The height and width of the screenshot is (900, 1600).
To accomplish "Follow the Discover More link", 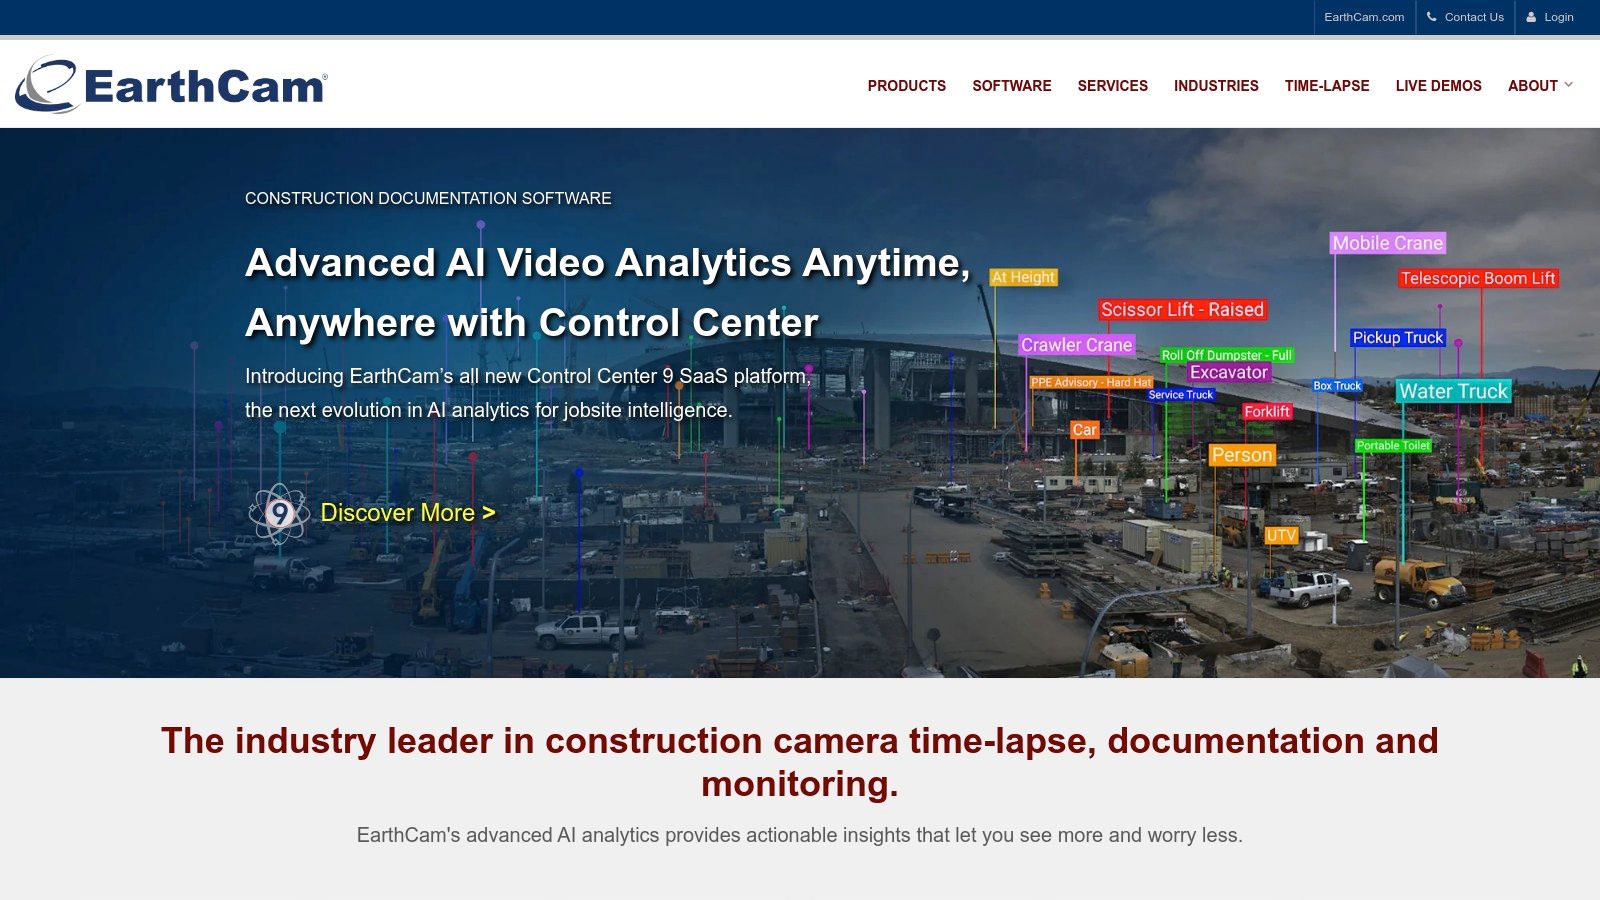I will point(408,513).
